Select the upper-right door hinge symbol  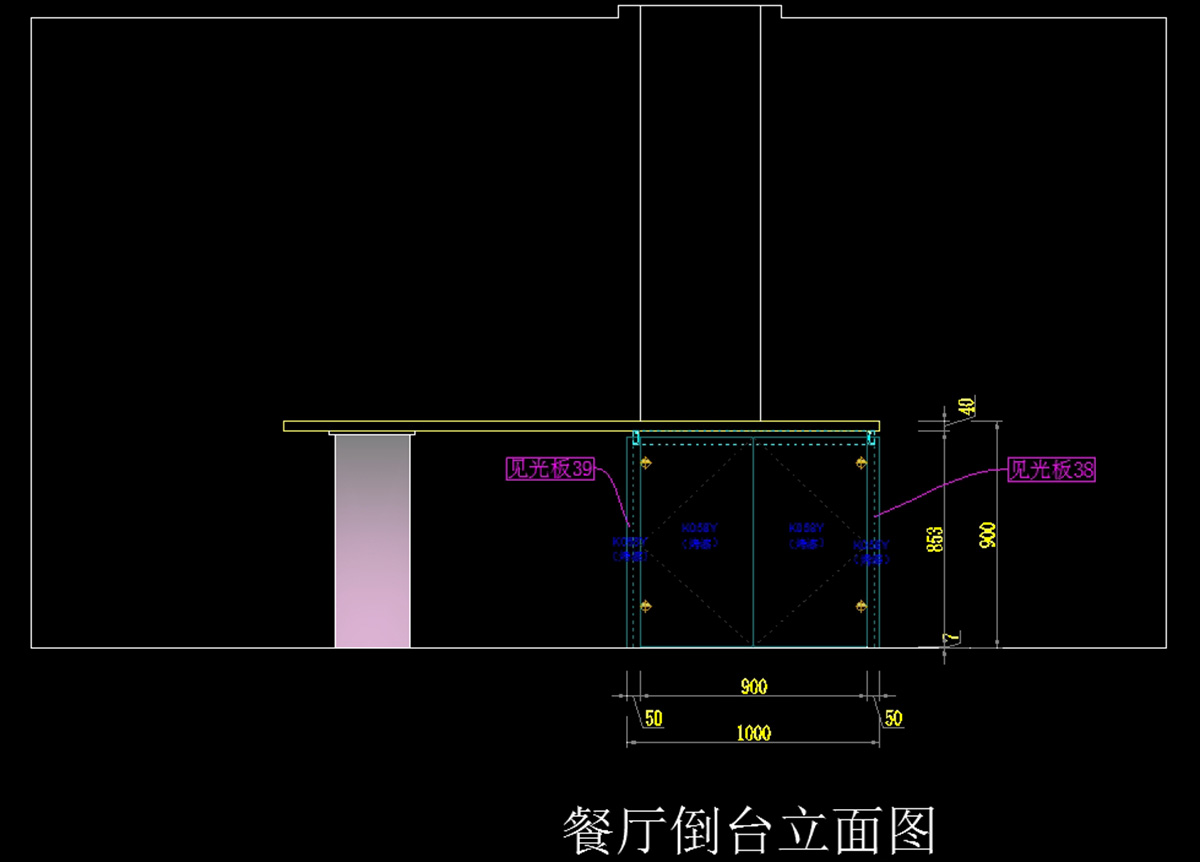pyautogui.click(x=860, y=462)
